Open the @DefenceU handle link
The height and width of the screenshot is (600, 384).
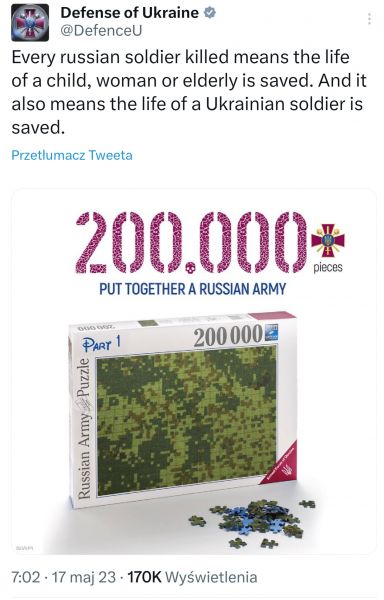coord(101,31)
